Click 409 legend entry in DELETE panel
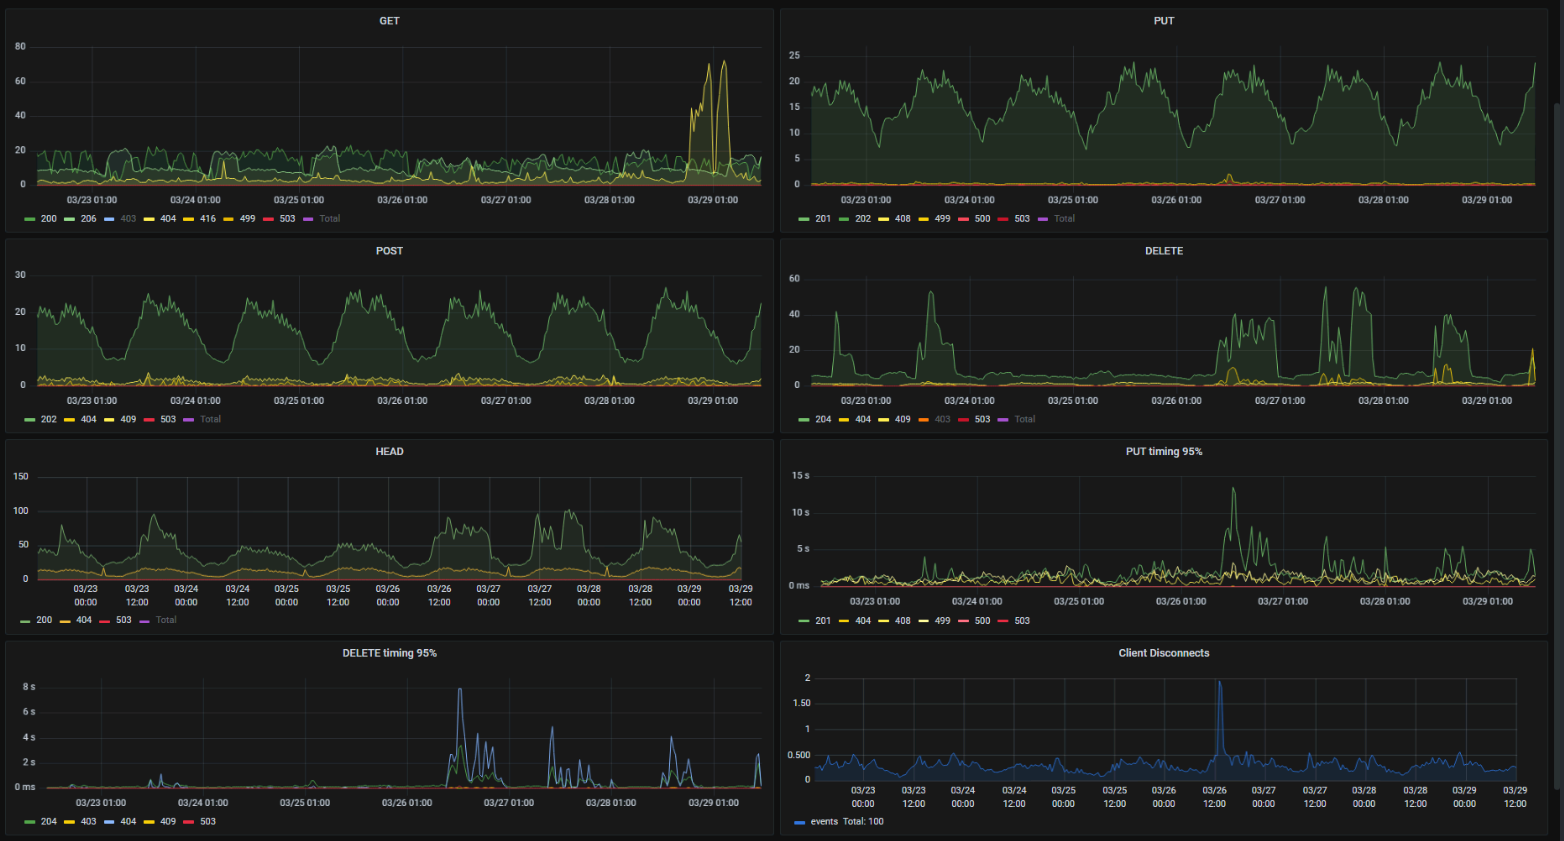This screenshot has height=841, width=1564. tap(895, 419)
